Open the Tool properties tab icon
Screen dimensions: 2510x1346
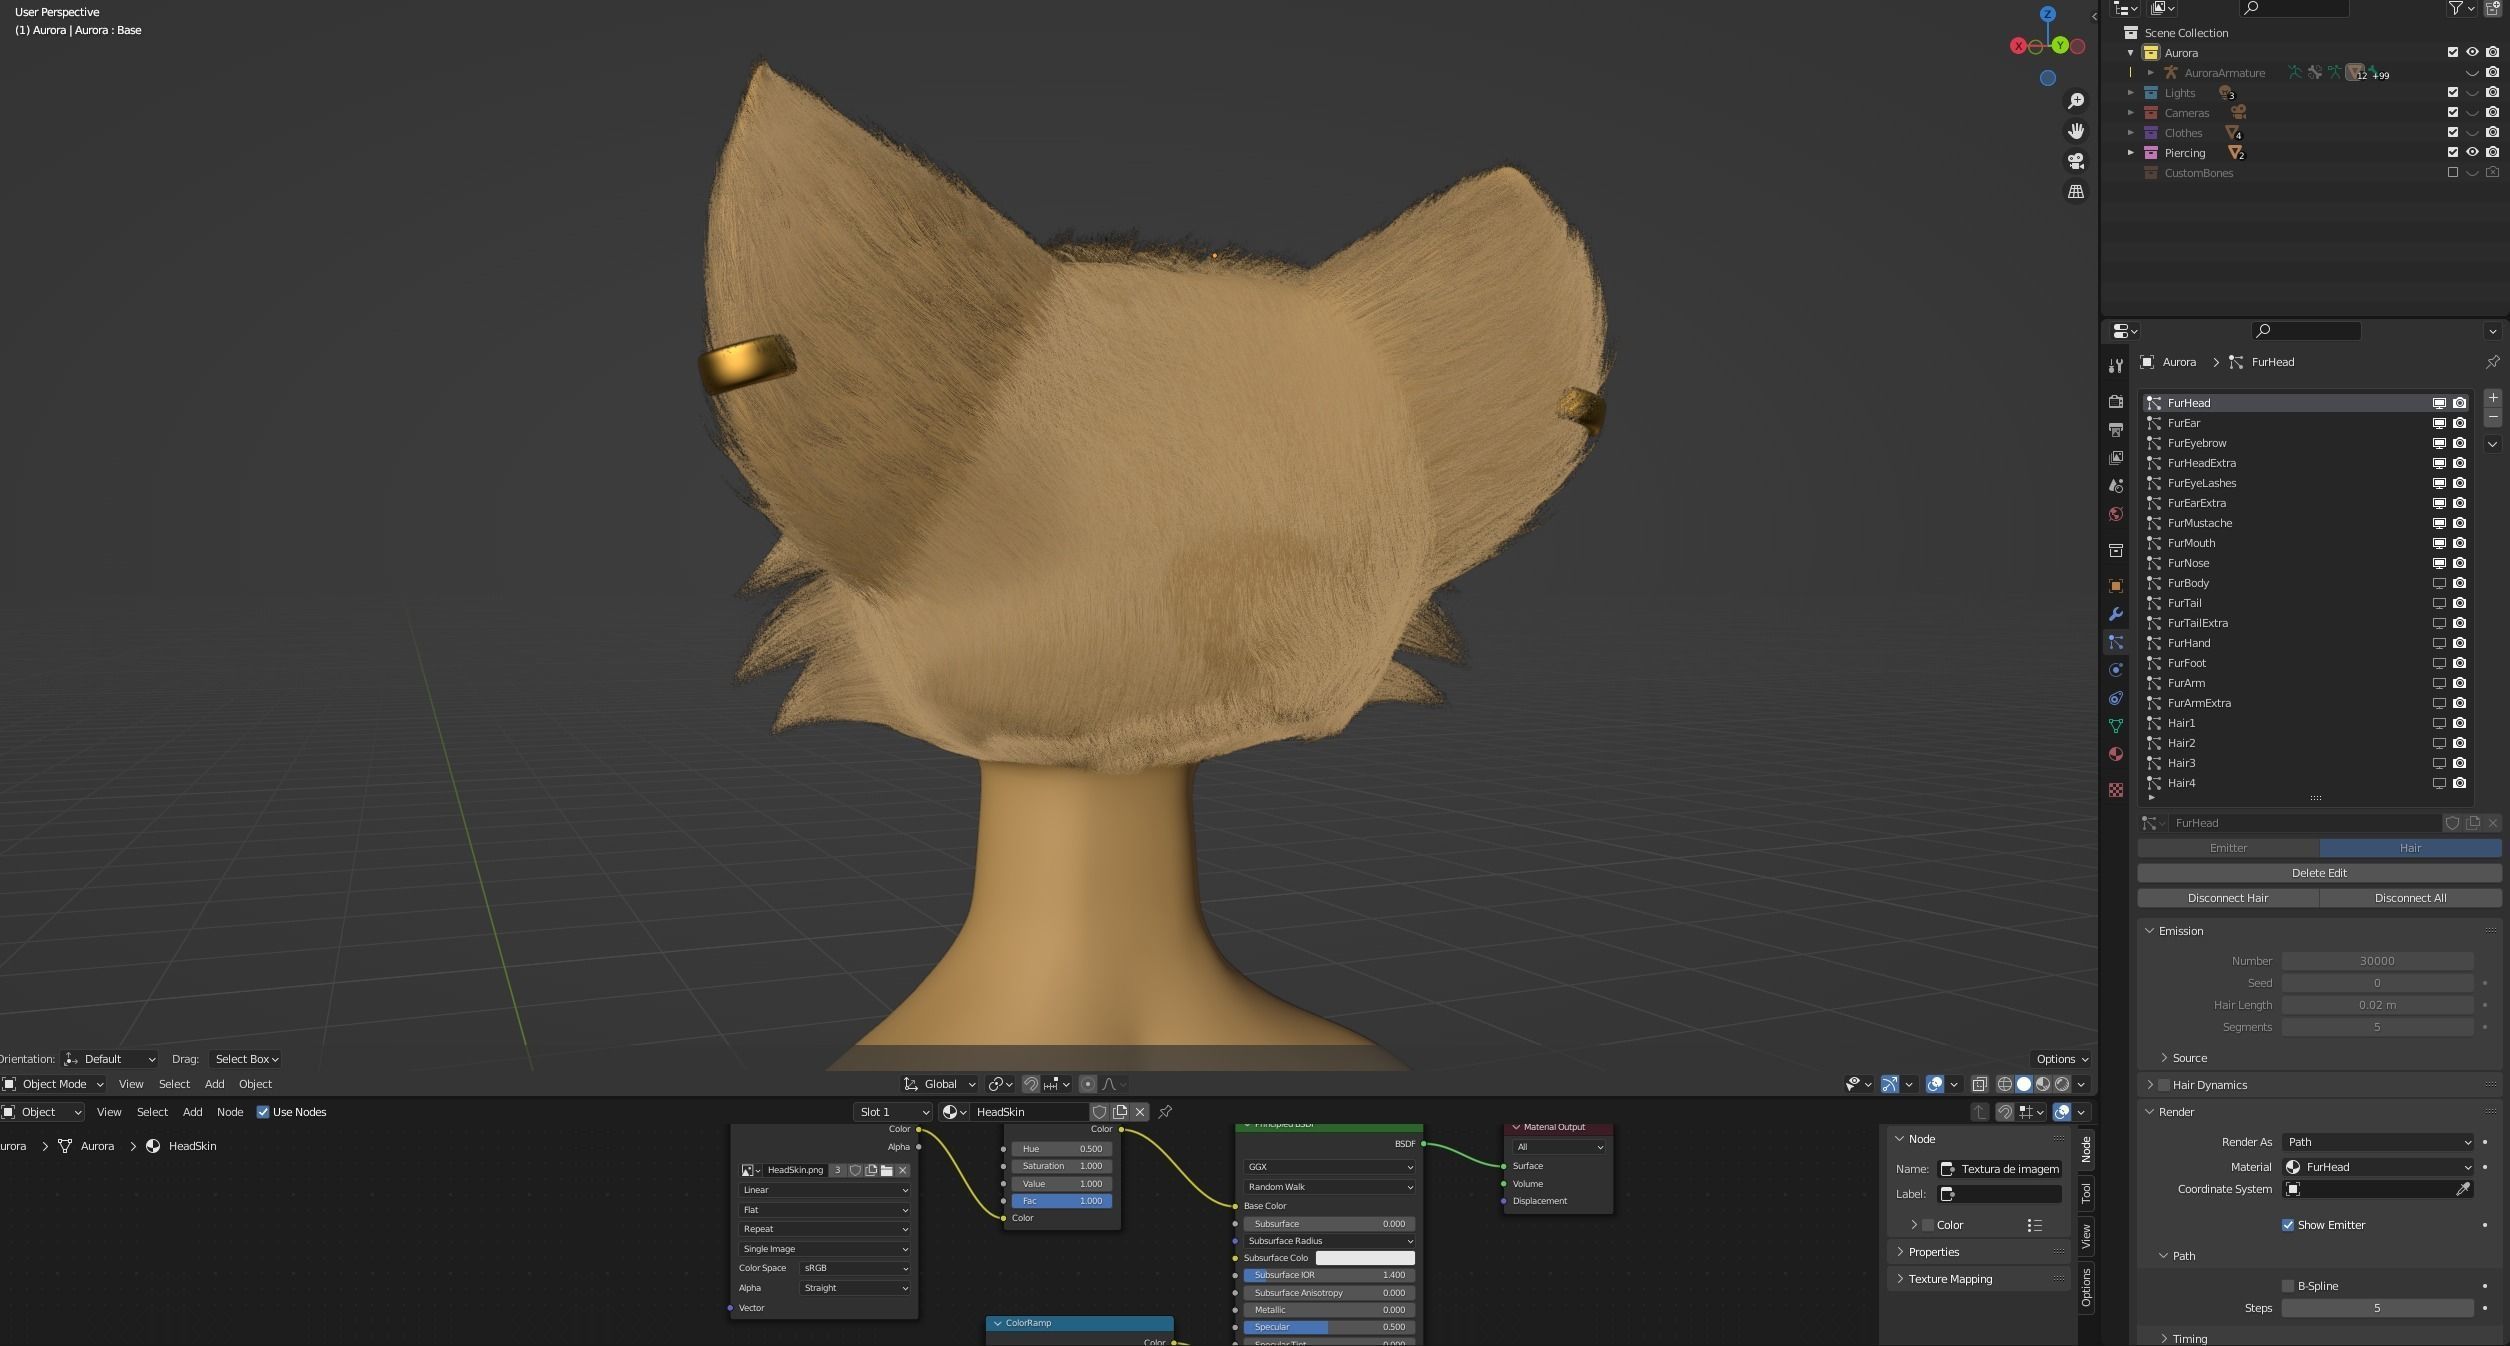(x=2115, y=366)
